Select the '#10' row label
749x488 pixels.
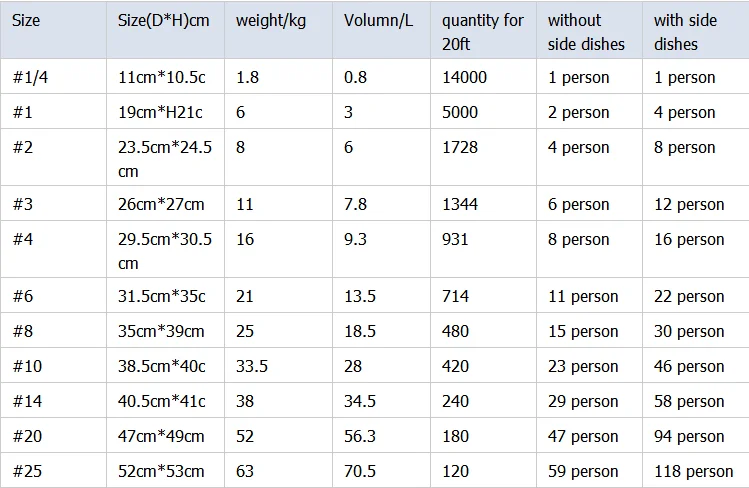[x=27, y=366]
